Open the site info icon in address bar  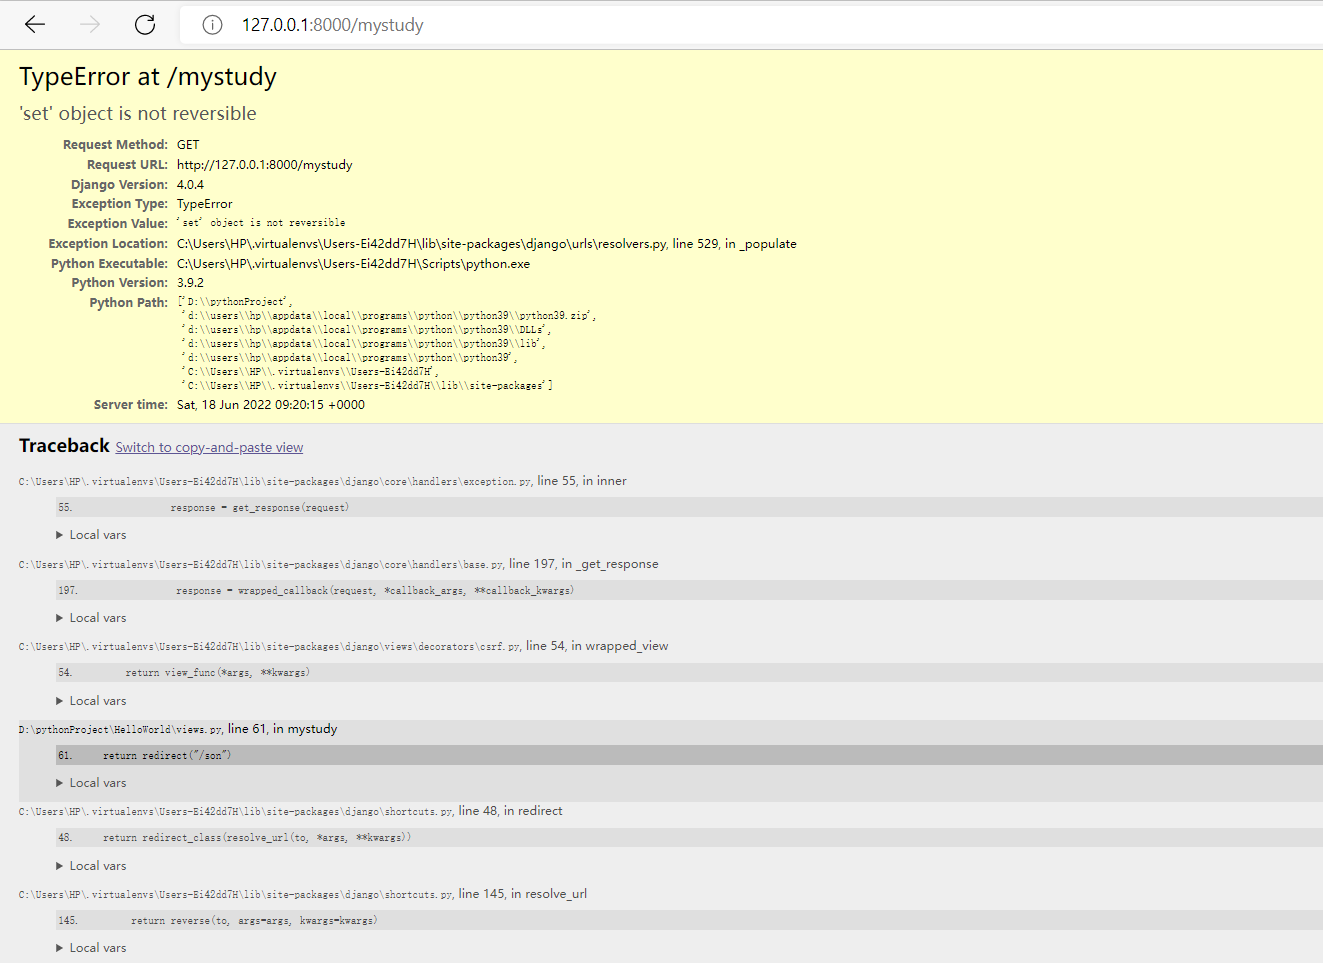pyautogui.click(x=212, y=24)
